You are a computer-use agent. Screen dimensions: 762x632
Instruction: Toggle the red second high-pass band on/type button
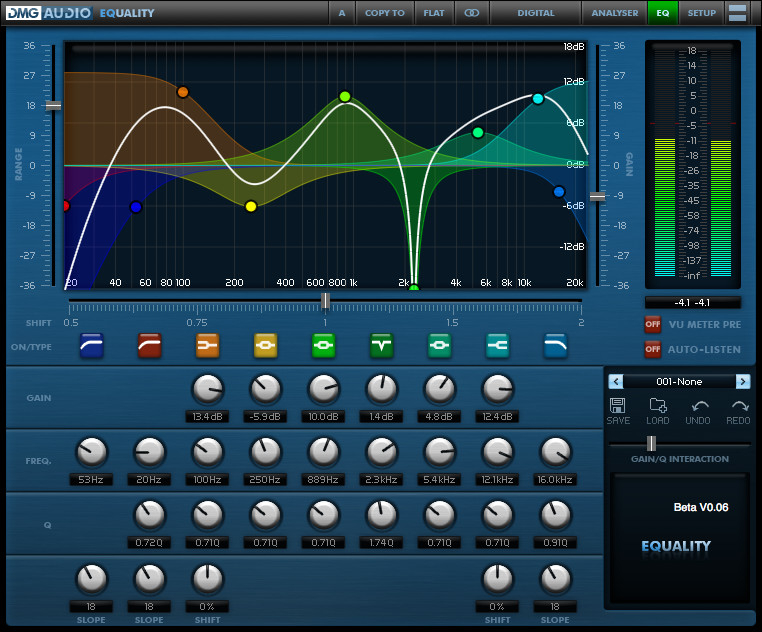pos(149,346)
